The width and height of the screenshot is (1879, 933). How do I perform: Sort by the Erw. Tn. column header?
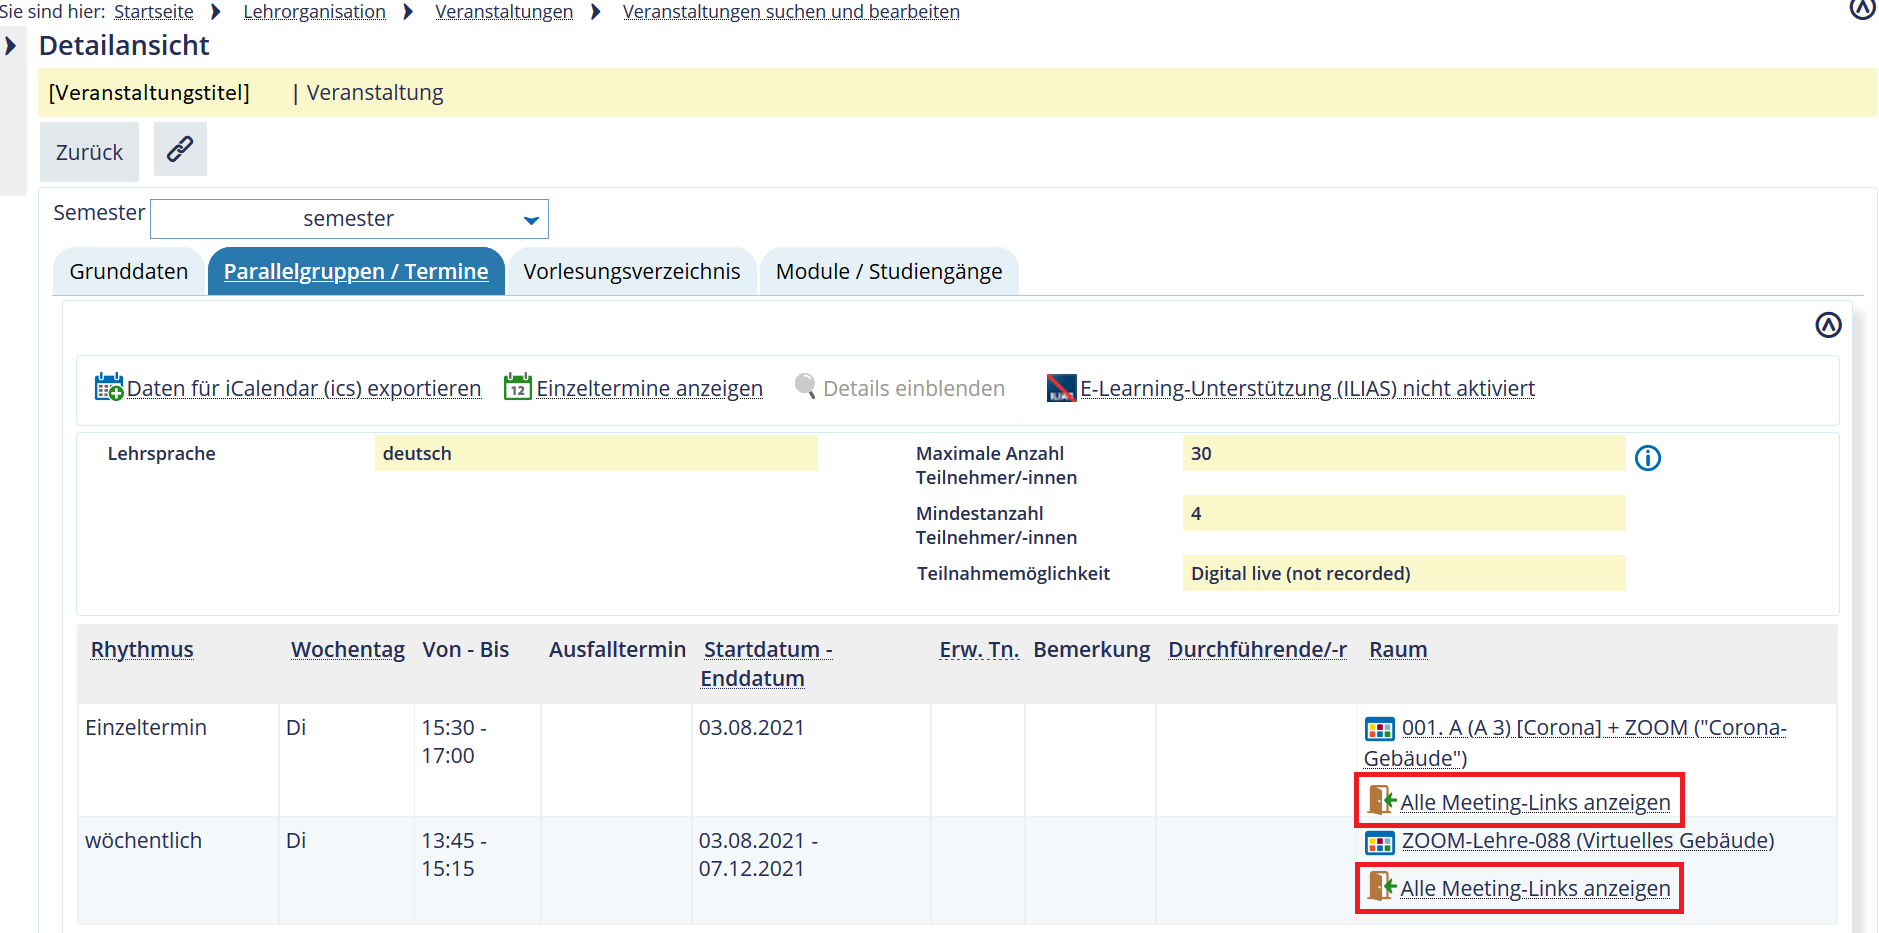tap(979, 649)
